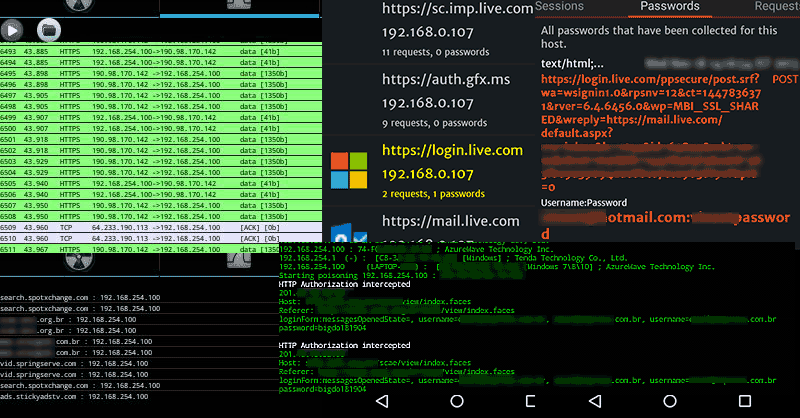Tap '11 requests, 0 passwords' text
This screenshot has height=418, width=800.
pyautogui.click(x=436, y=52)
